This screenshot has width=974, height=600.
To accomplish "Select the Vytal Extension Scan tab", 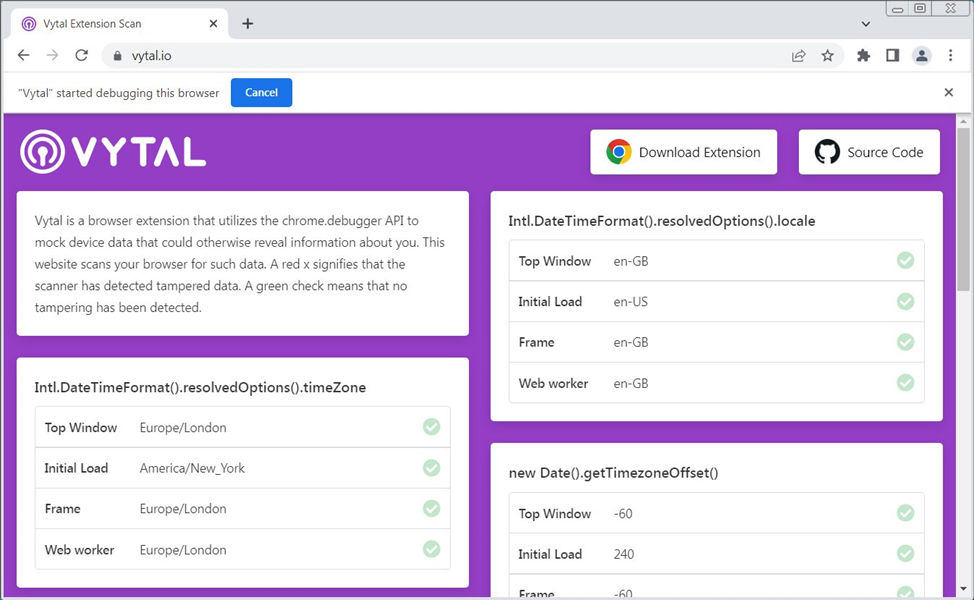I will coord(121,24).
